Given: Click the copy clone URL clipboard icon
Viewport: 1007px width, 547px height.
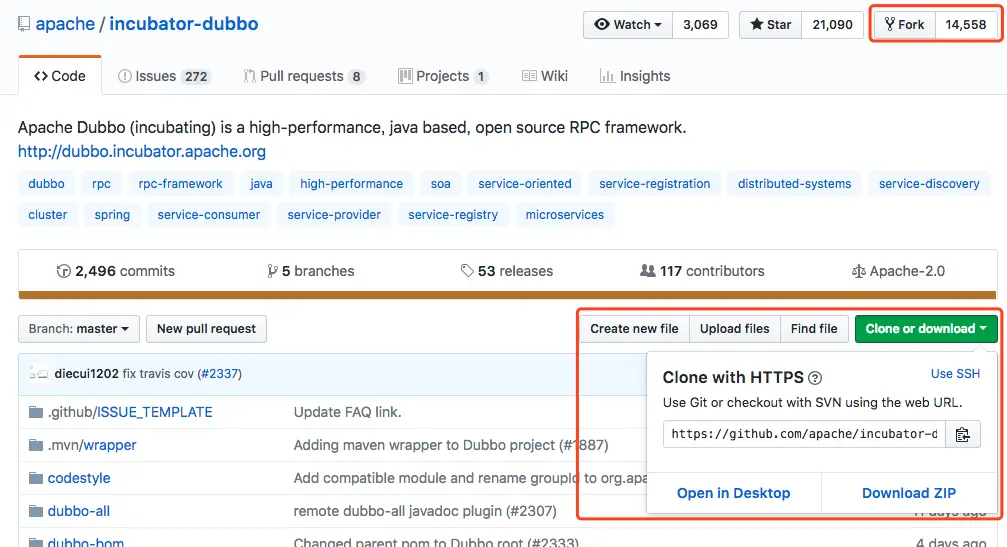Looking at the screenshot, I should coord(963,434).
